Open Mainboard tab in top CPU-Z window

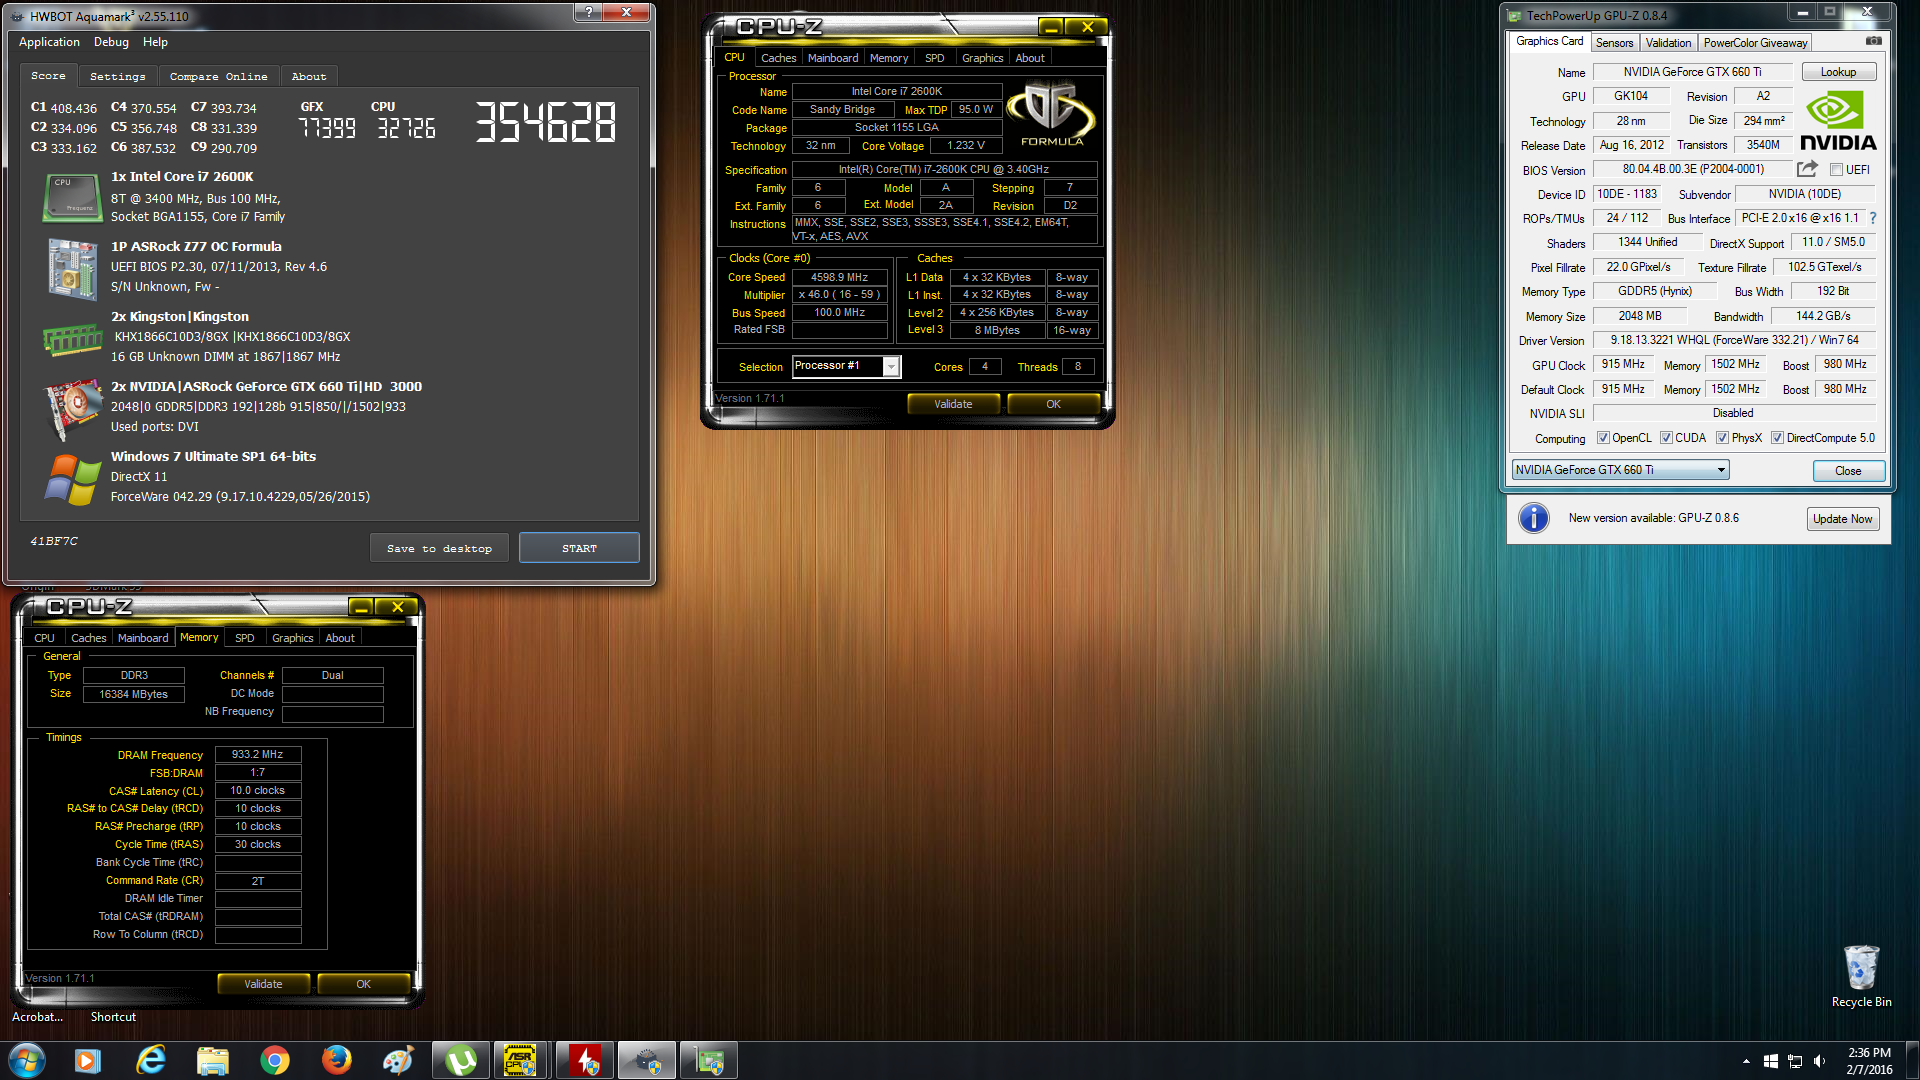[833, 58]
